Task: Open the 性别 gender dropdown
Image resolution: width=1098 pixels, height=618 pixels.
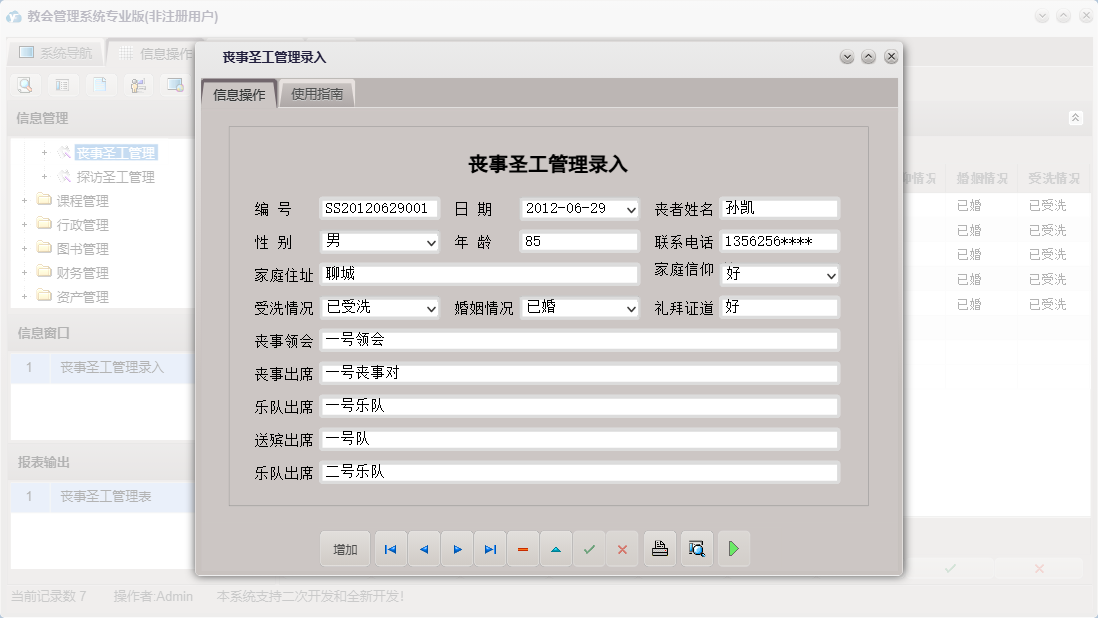Action: [433, 241]
